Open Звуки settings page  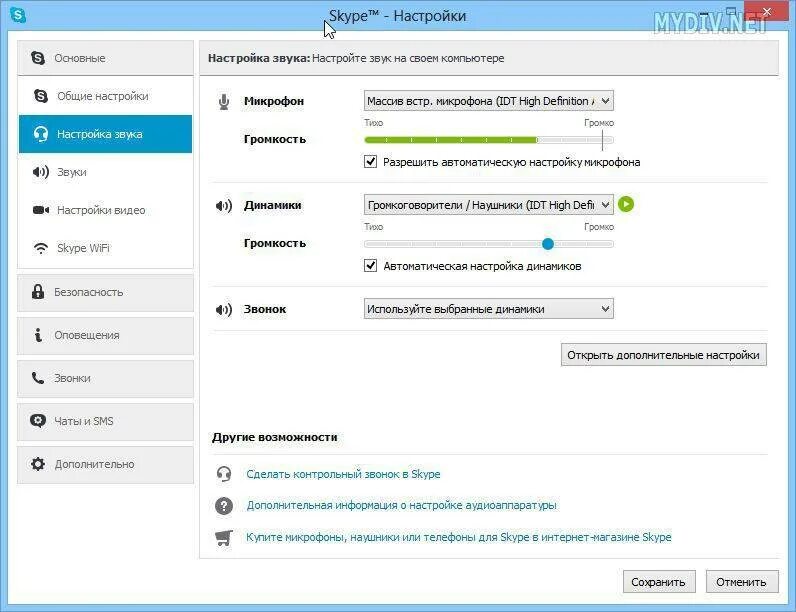[x=106, y=172]
